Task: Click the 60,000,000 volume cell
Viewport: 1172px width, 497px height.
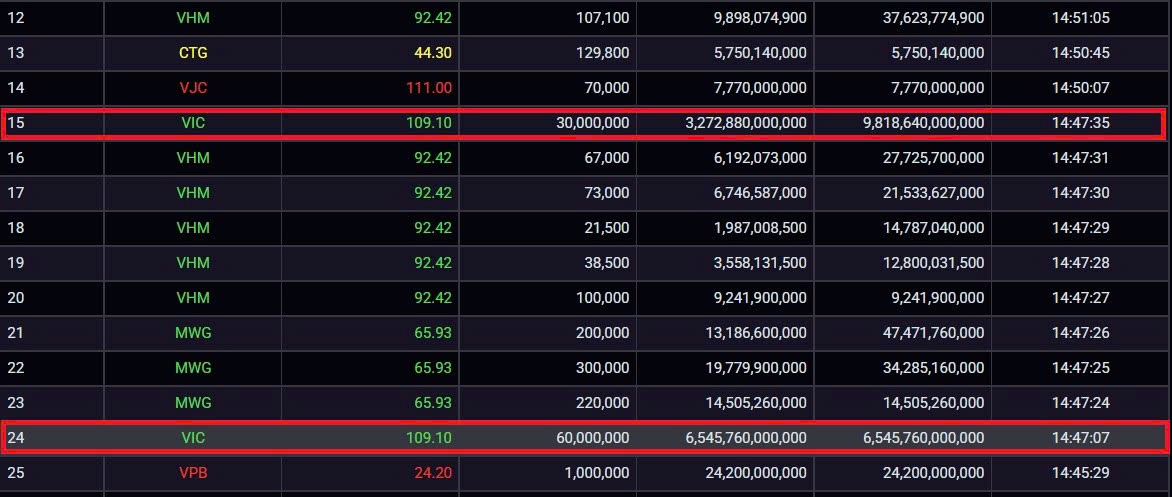Action: (x=592, y=438)
